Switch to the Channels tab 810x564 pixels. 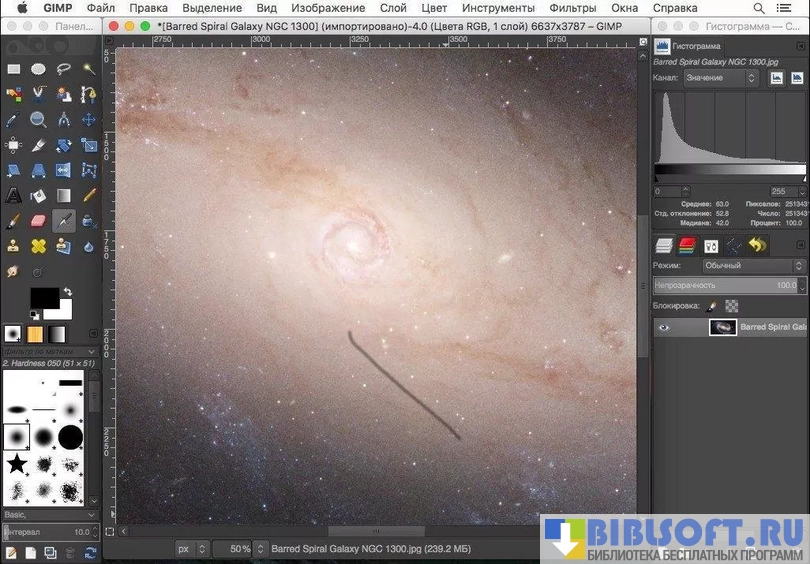click(x=687, y=245)
